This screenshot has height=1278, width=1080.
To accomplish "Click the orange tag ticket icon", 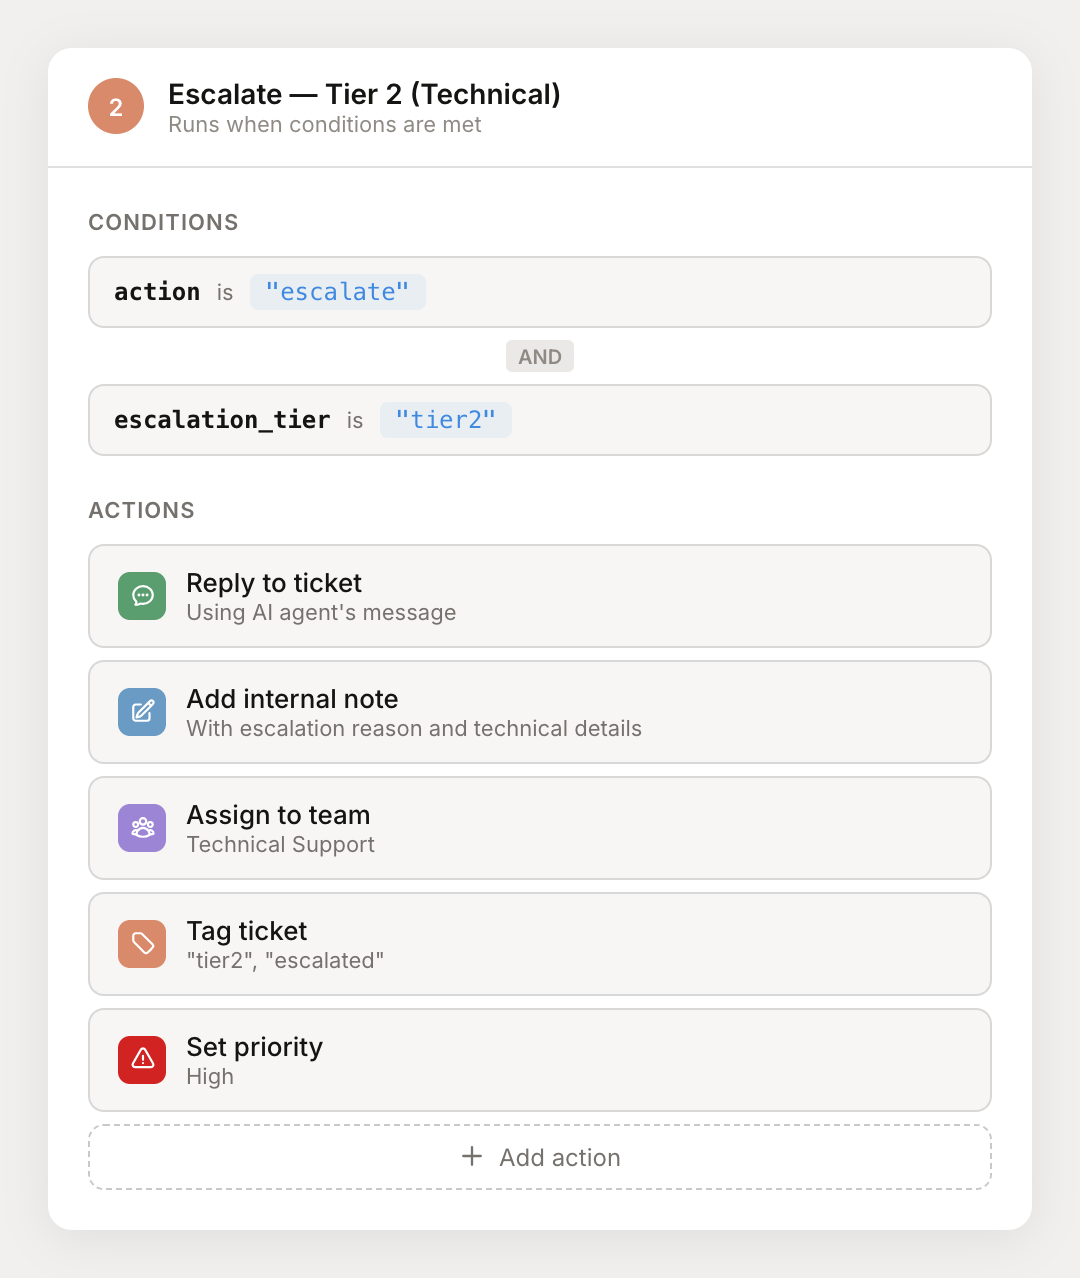I will tap(142, 944).
